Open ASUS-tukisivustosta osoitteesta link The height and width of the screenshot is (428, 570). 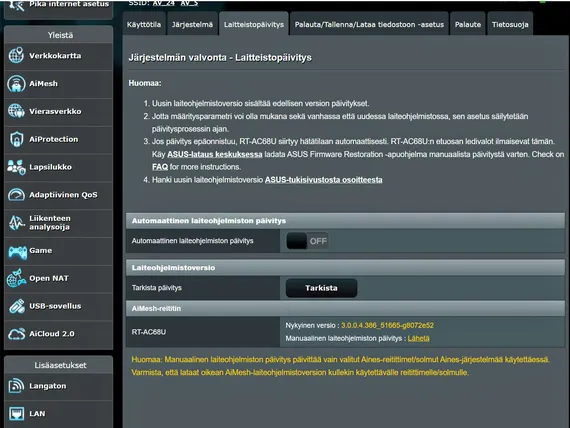click(x=324, y=180)
